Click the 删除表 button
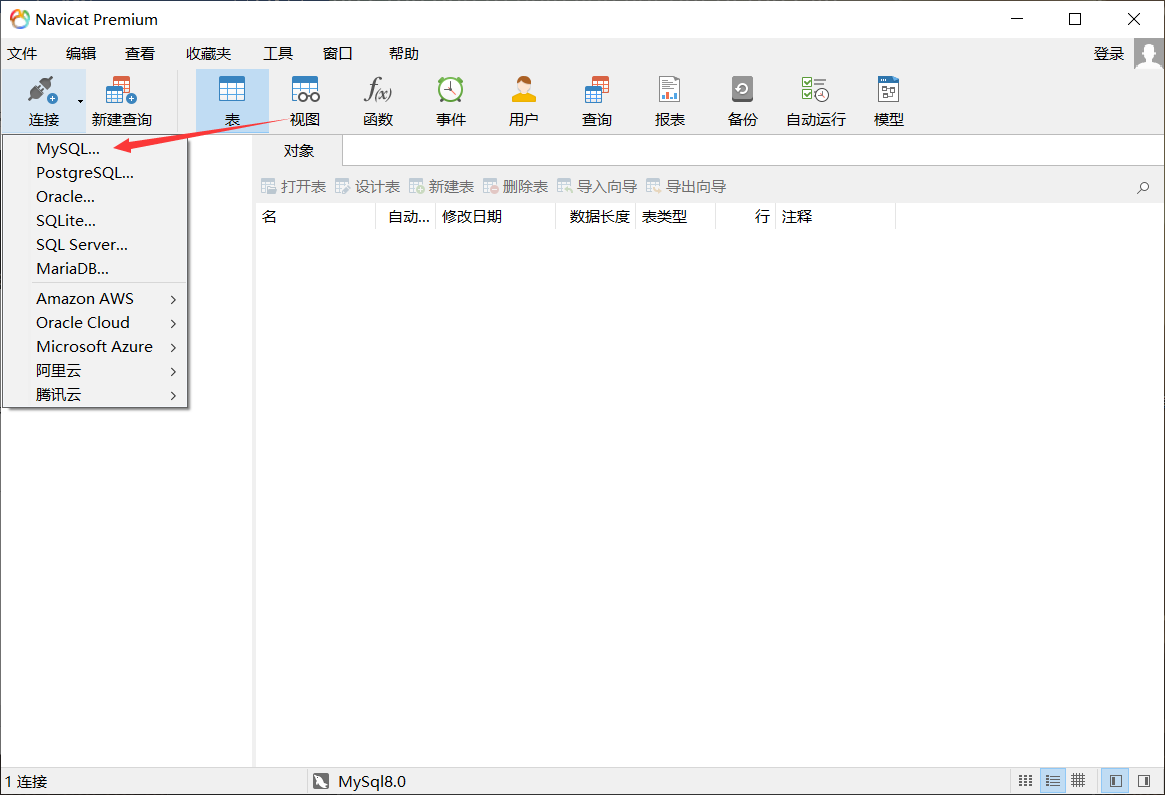1165x795 pixels. [x=515, y=186]
